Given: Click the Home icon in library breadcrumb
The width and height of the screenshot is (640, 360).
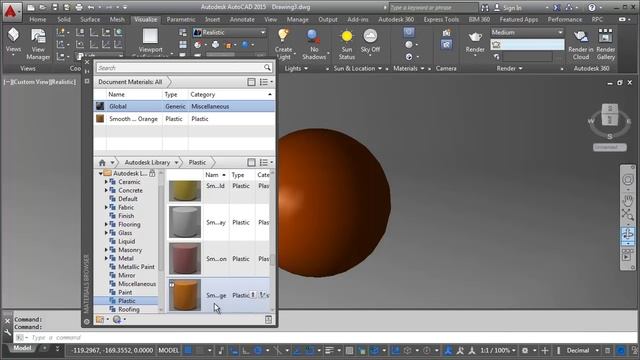Looking at the screenshot, I should (x=102, y=162).
